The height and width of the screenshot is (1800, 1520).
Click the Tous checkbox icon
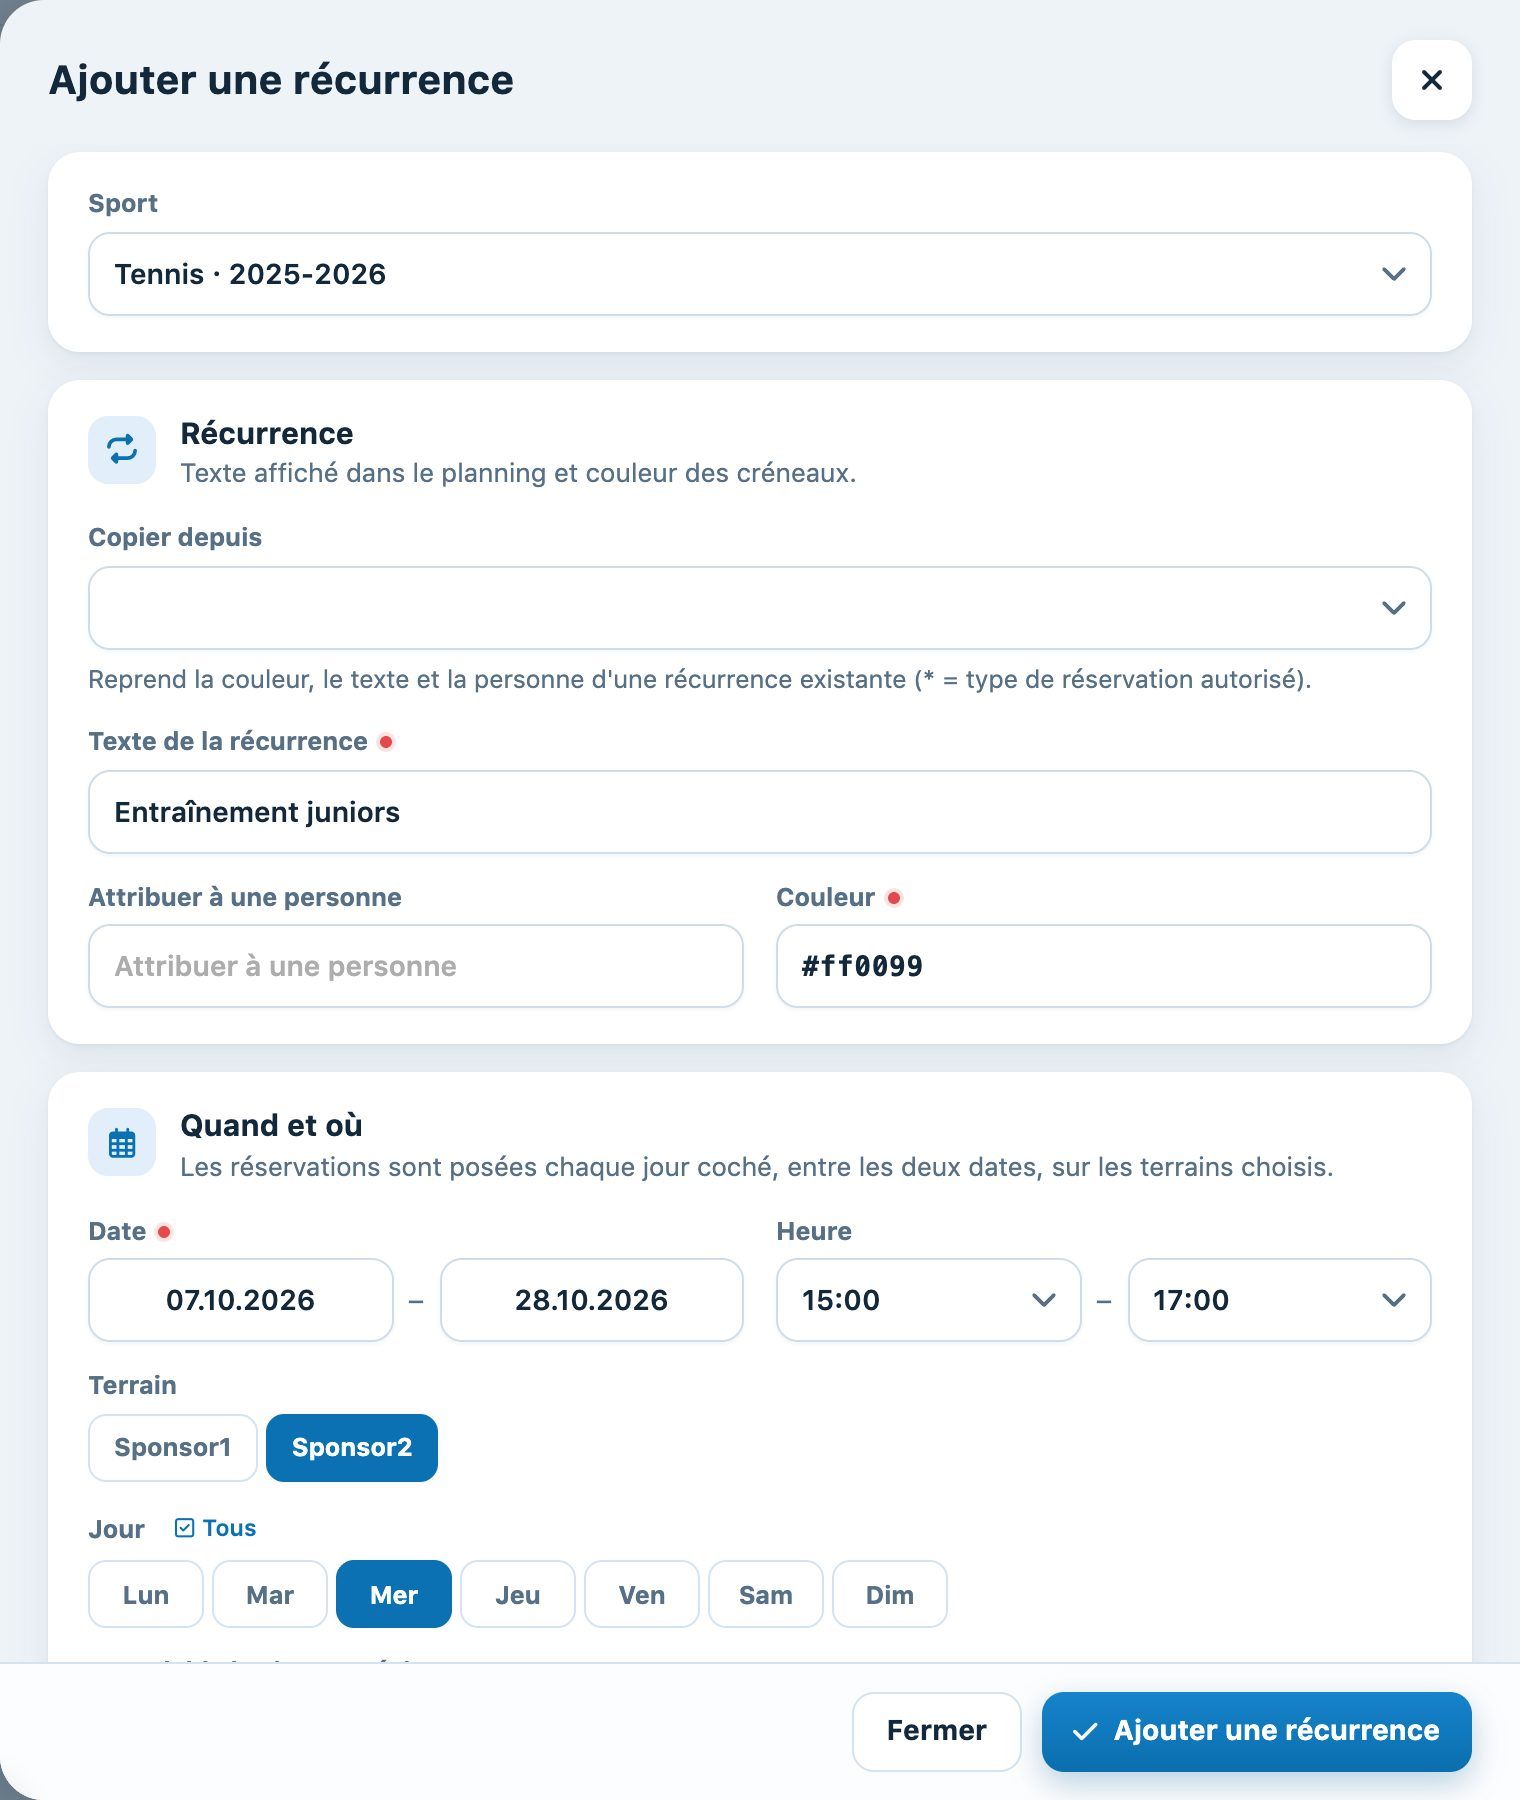click(184, 1528)
